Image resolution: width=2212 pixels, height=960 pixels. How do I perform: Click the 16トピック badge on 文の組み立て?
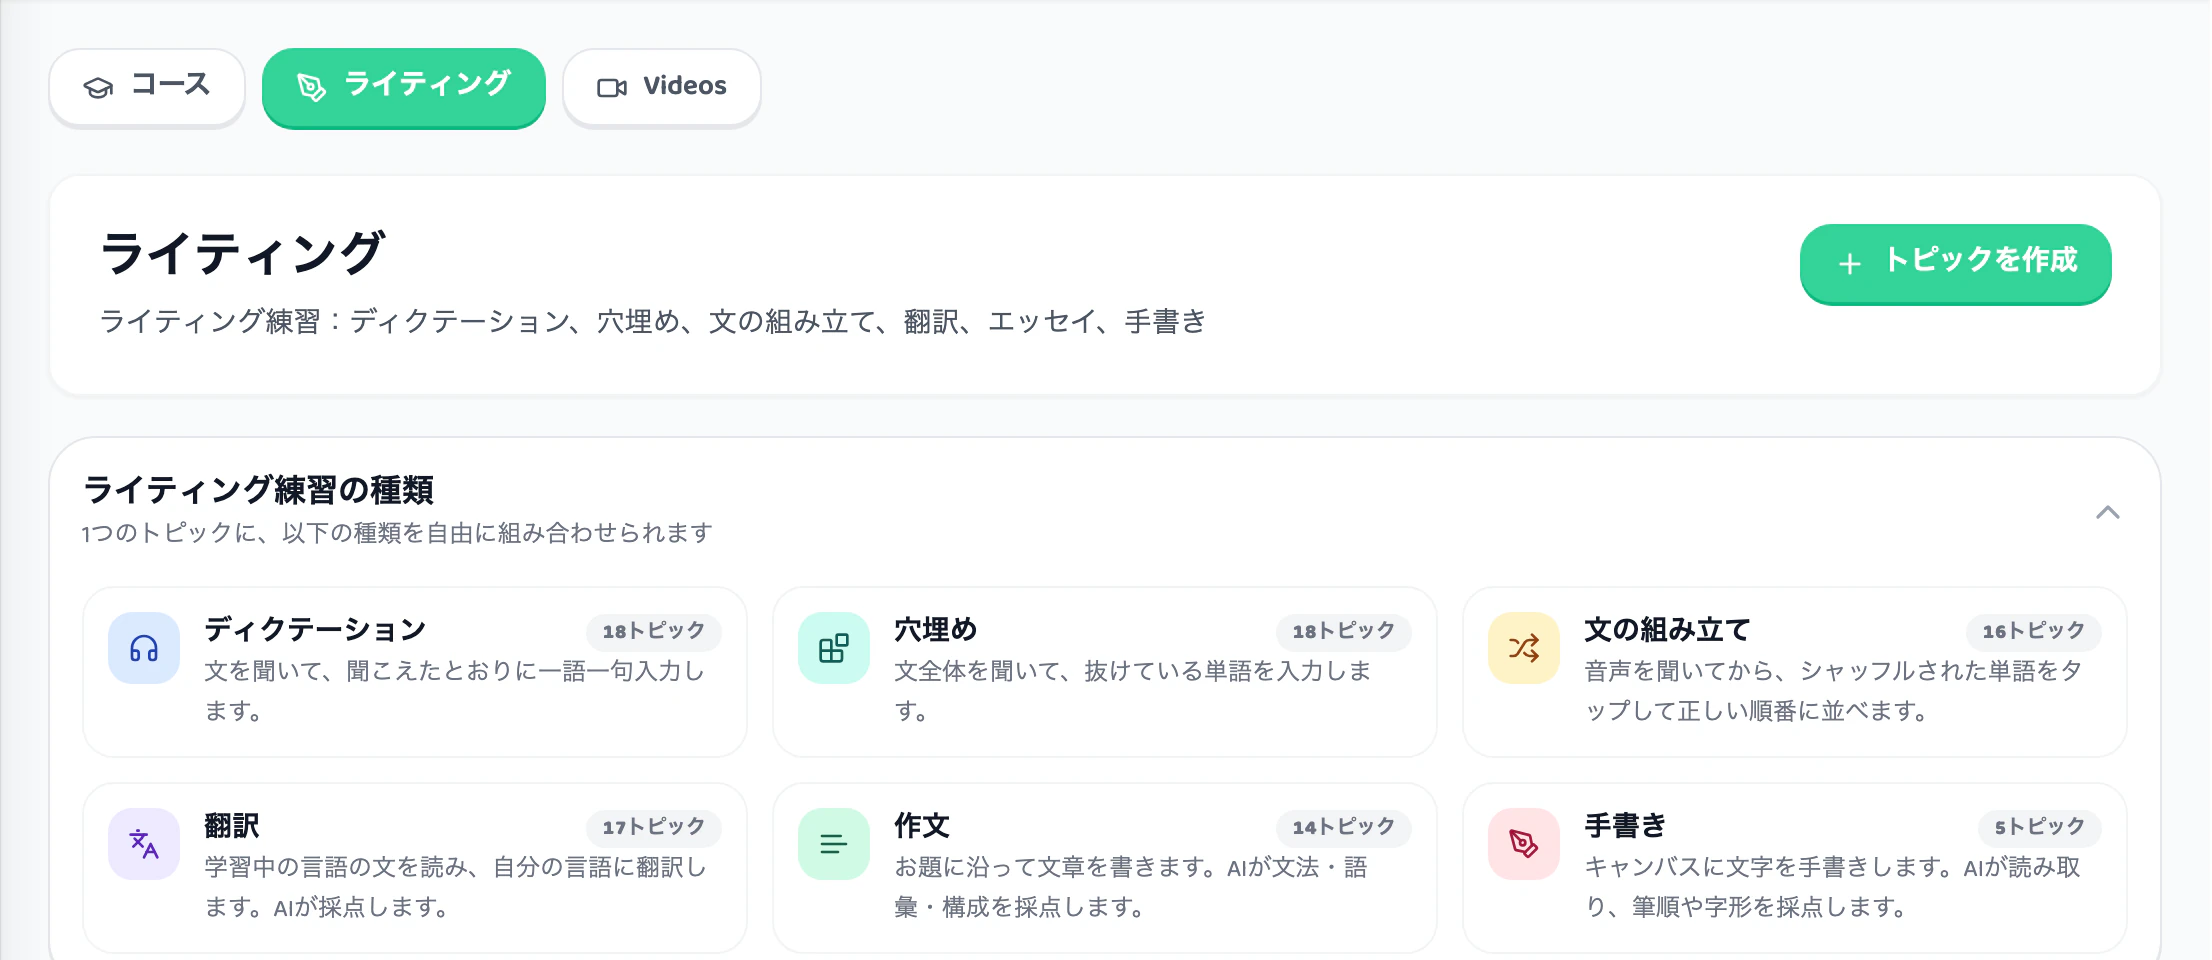click(2034, 631)
